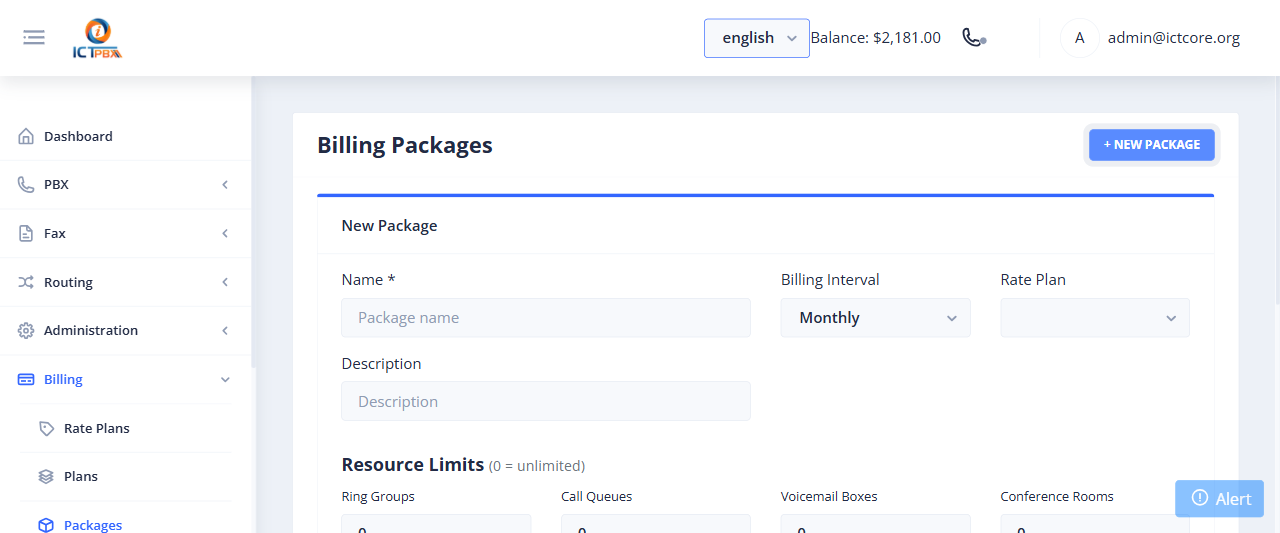Click the Billing card icon
This screenshot has height=533, width=1280.
pos(26,379)
